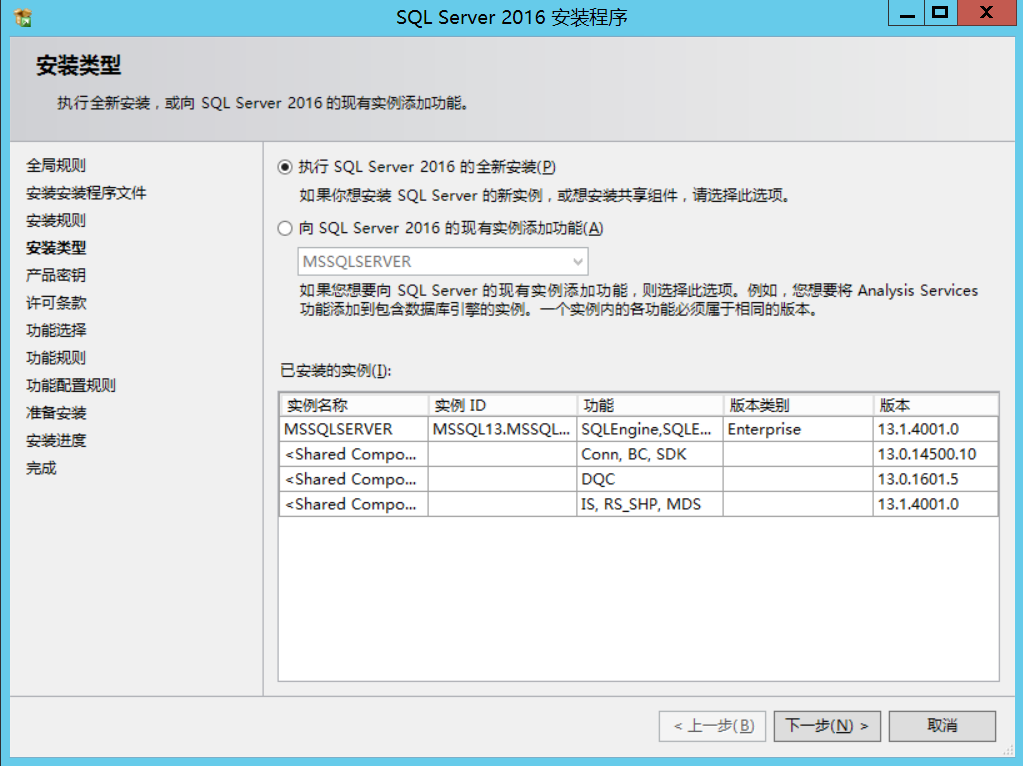The height and width of the screenshot is (766, 1023).
Task: Click the 取消 button
Action: pyautogui.click(x=942, y=726)
